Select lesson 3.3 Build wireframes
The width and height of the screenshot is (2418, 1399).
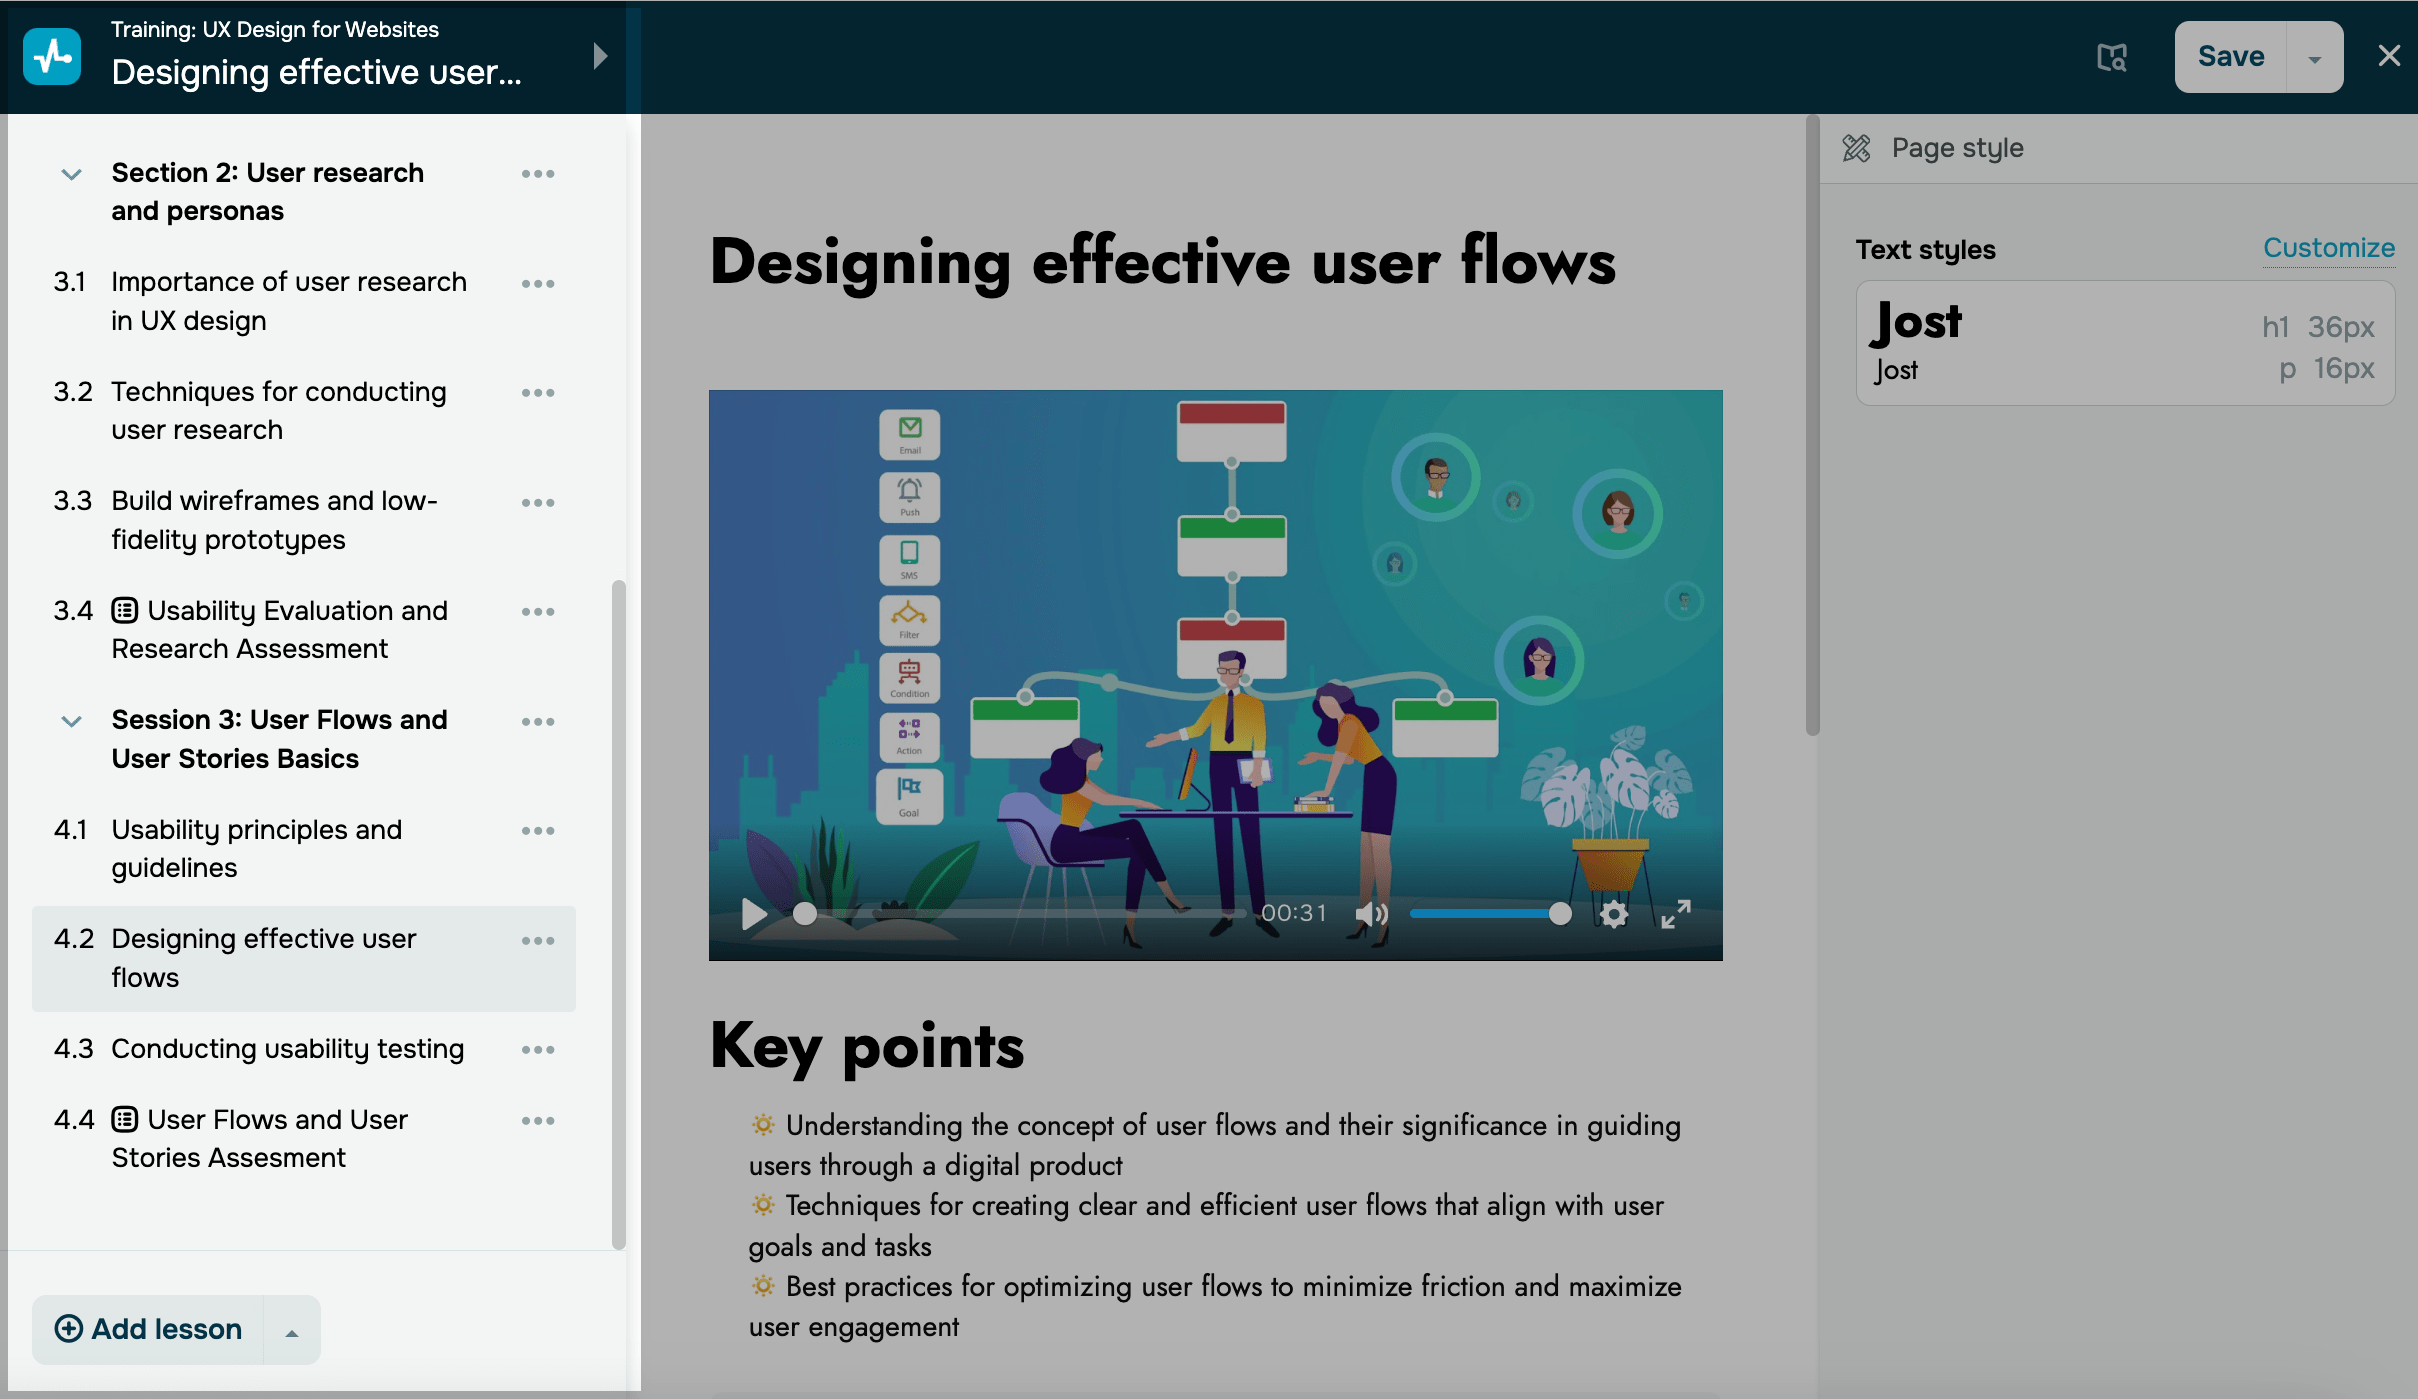click(274, 519)
